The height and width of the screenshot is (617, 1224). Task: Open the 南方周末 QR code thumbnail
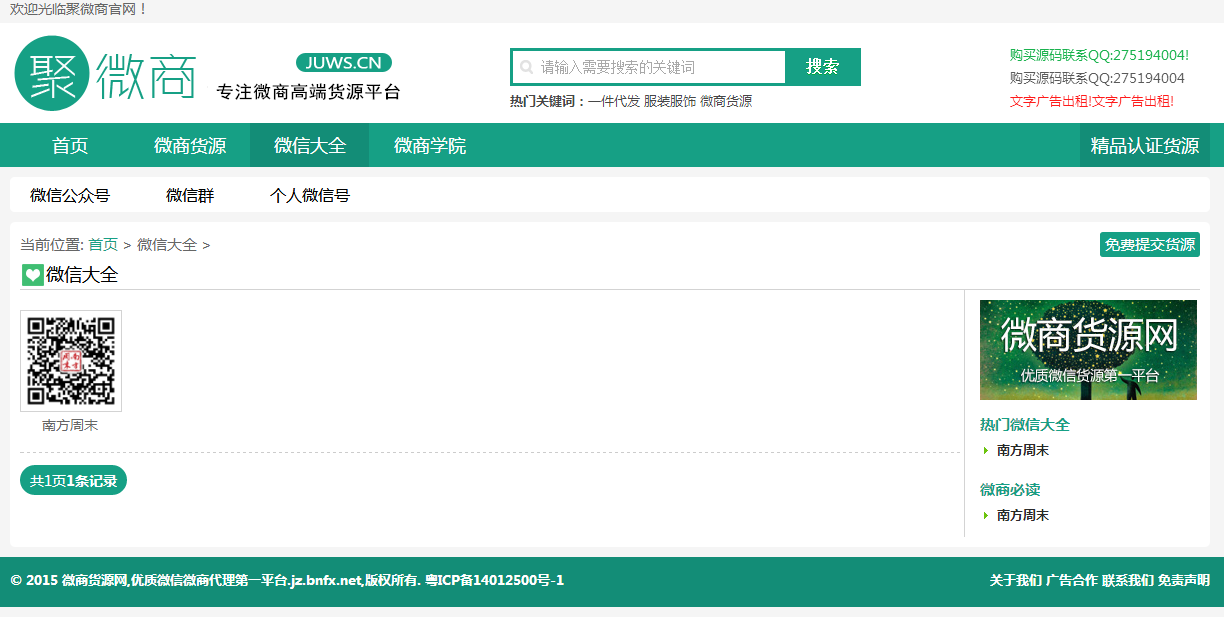(x=71, y=361)
